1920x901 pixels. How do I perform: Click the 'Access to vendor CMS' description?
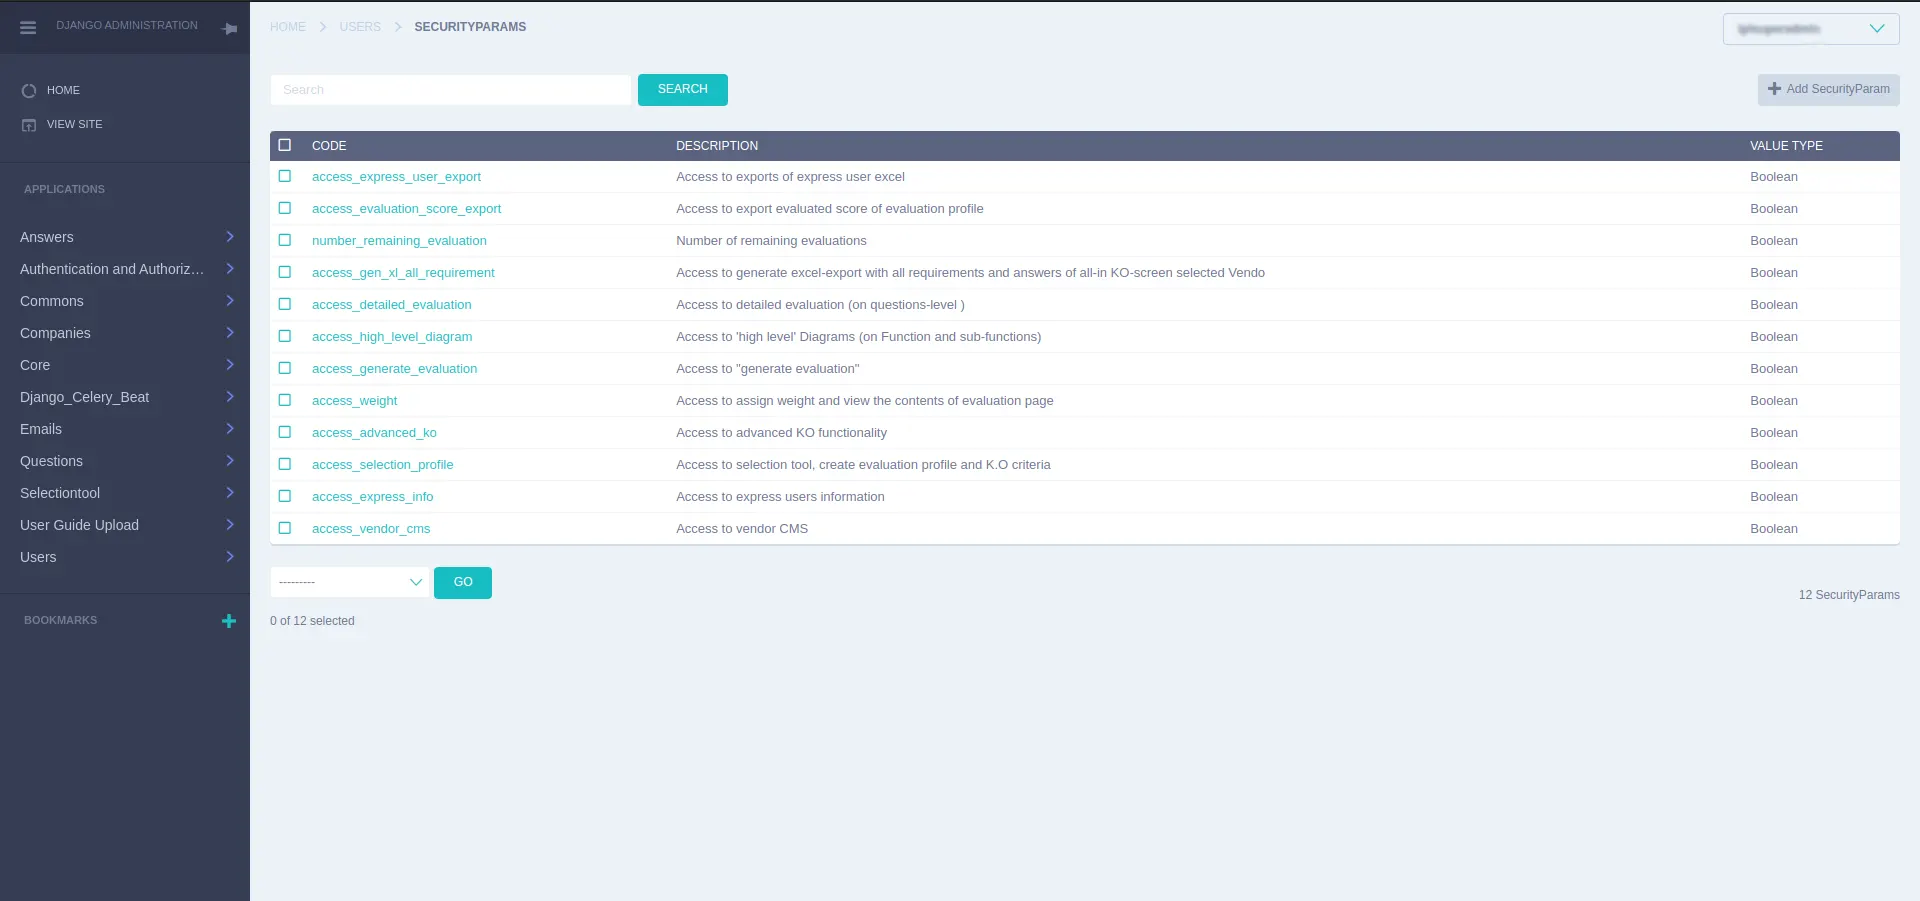(742, 529)
